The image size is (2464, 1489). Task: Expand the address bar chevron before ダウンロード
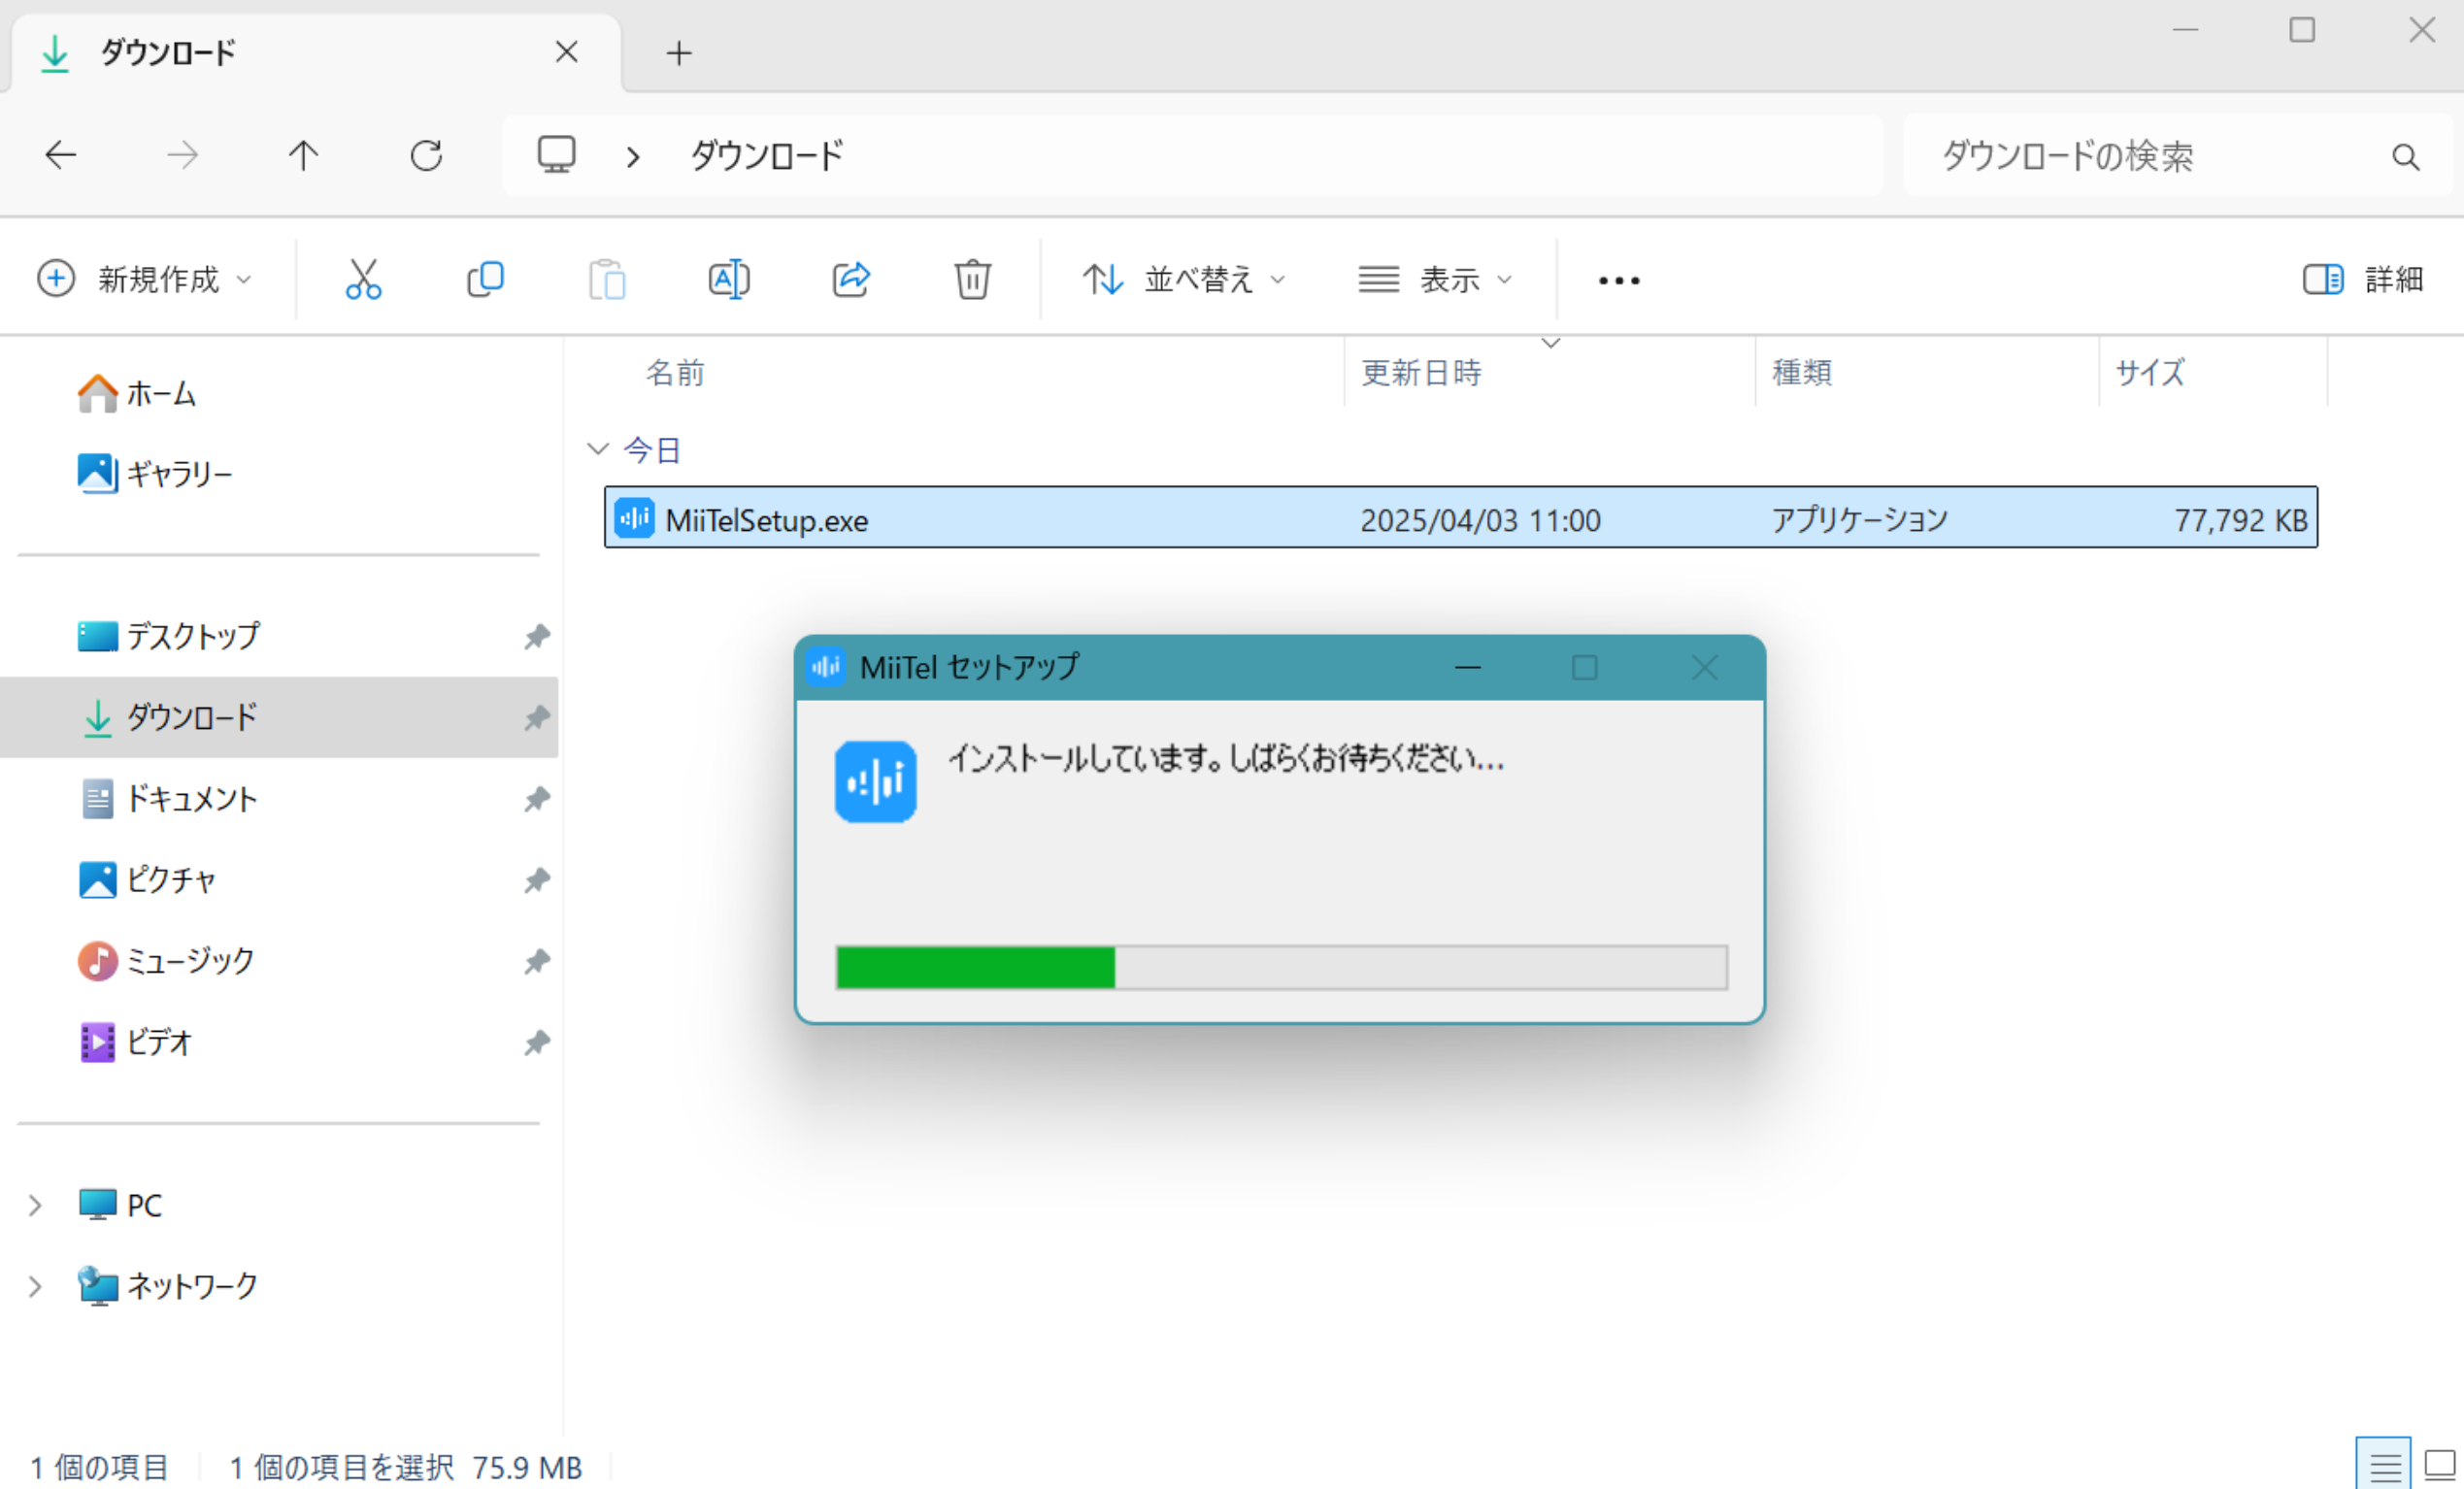[633, 157]
